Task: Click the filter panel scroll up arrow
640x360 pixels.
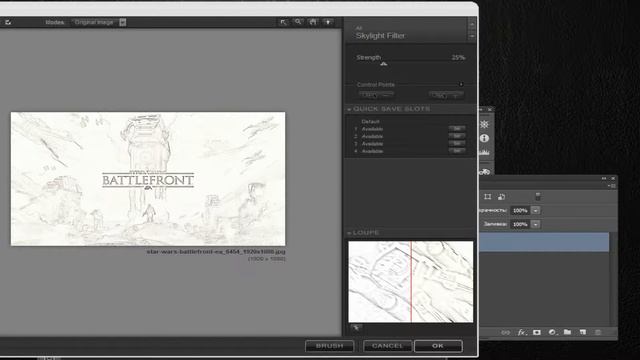Action: pos(472,24)
